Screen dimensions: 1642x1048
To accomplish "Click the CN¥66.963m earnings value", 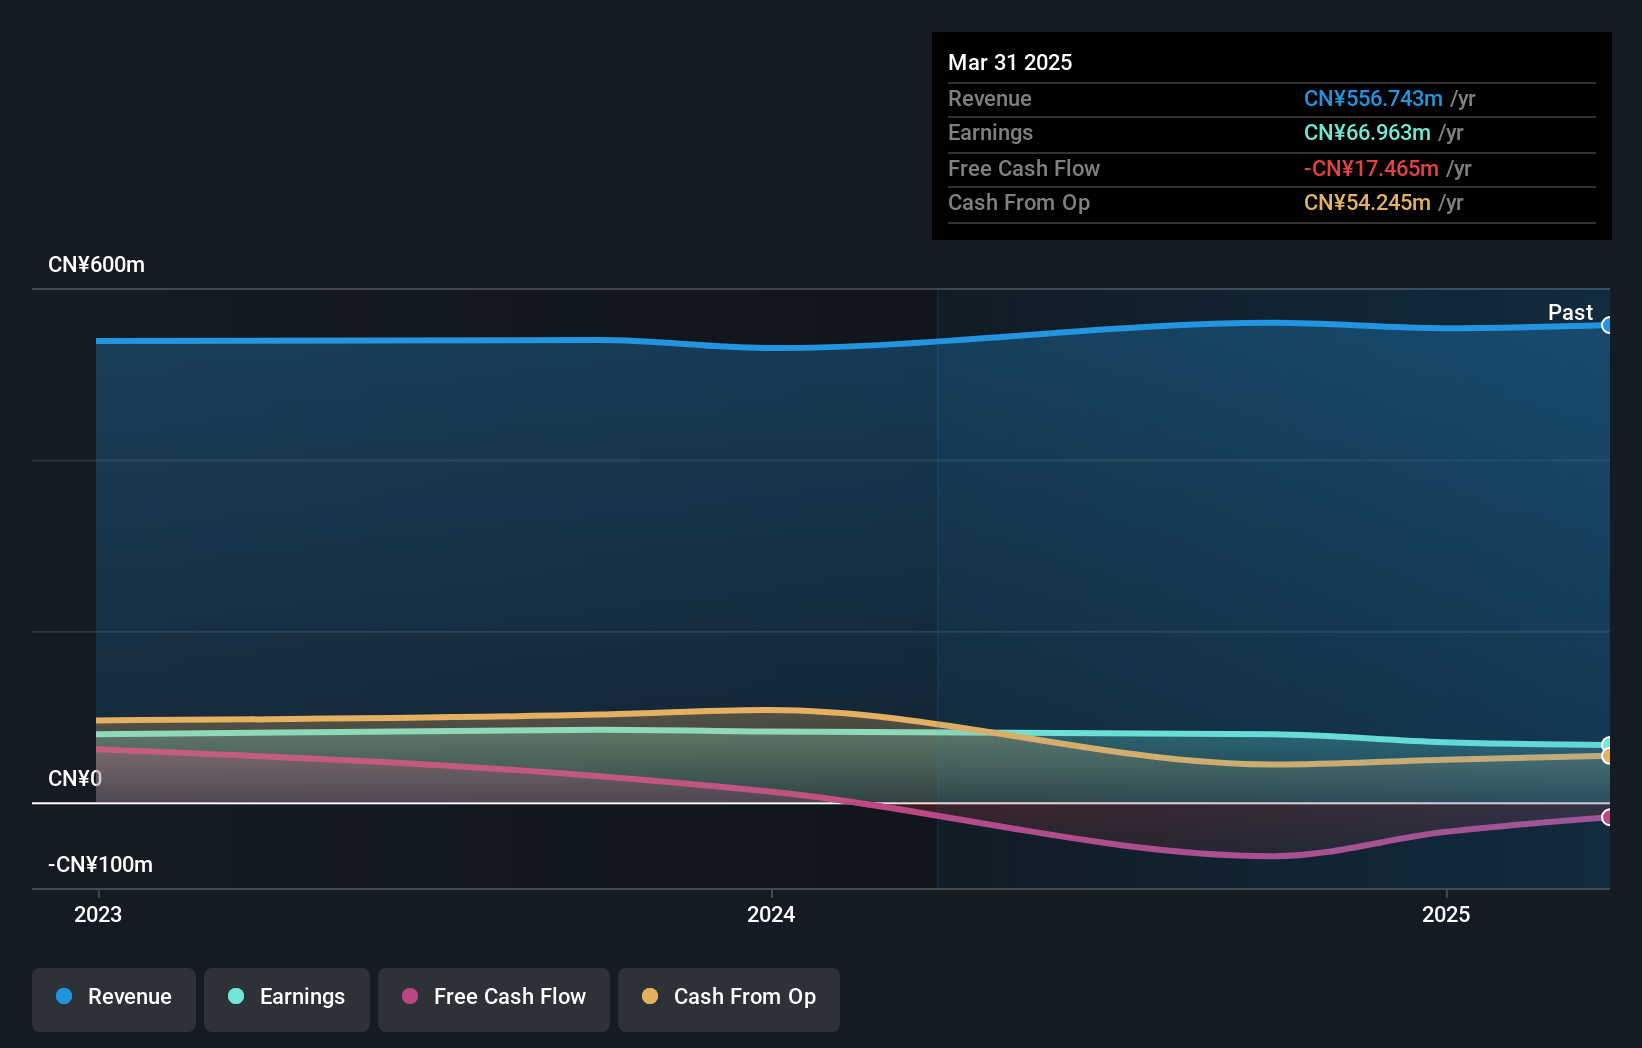I will point(1367,132).
